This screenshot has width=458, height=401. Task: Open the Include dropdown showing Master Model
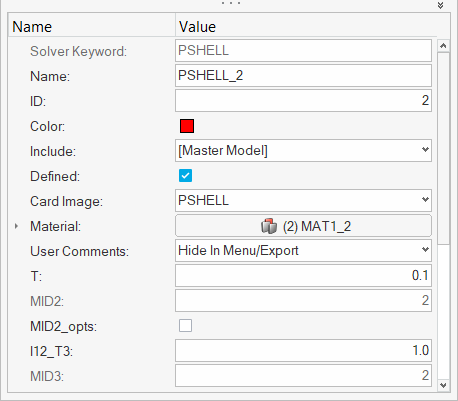[x=303, y=151]
